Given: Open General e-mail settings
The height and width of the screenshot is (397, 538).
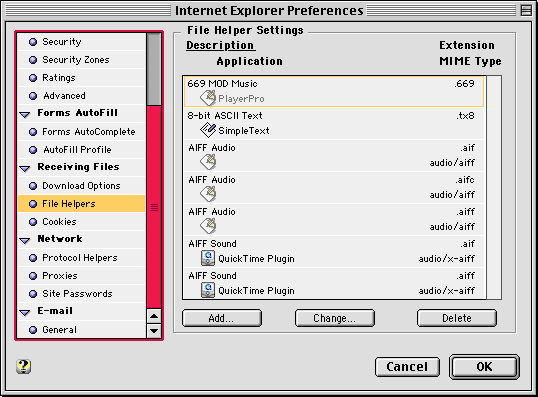Looking at the screenshot, I should tap(82, 330).
